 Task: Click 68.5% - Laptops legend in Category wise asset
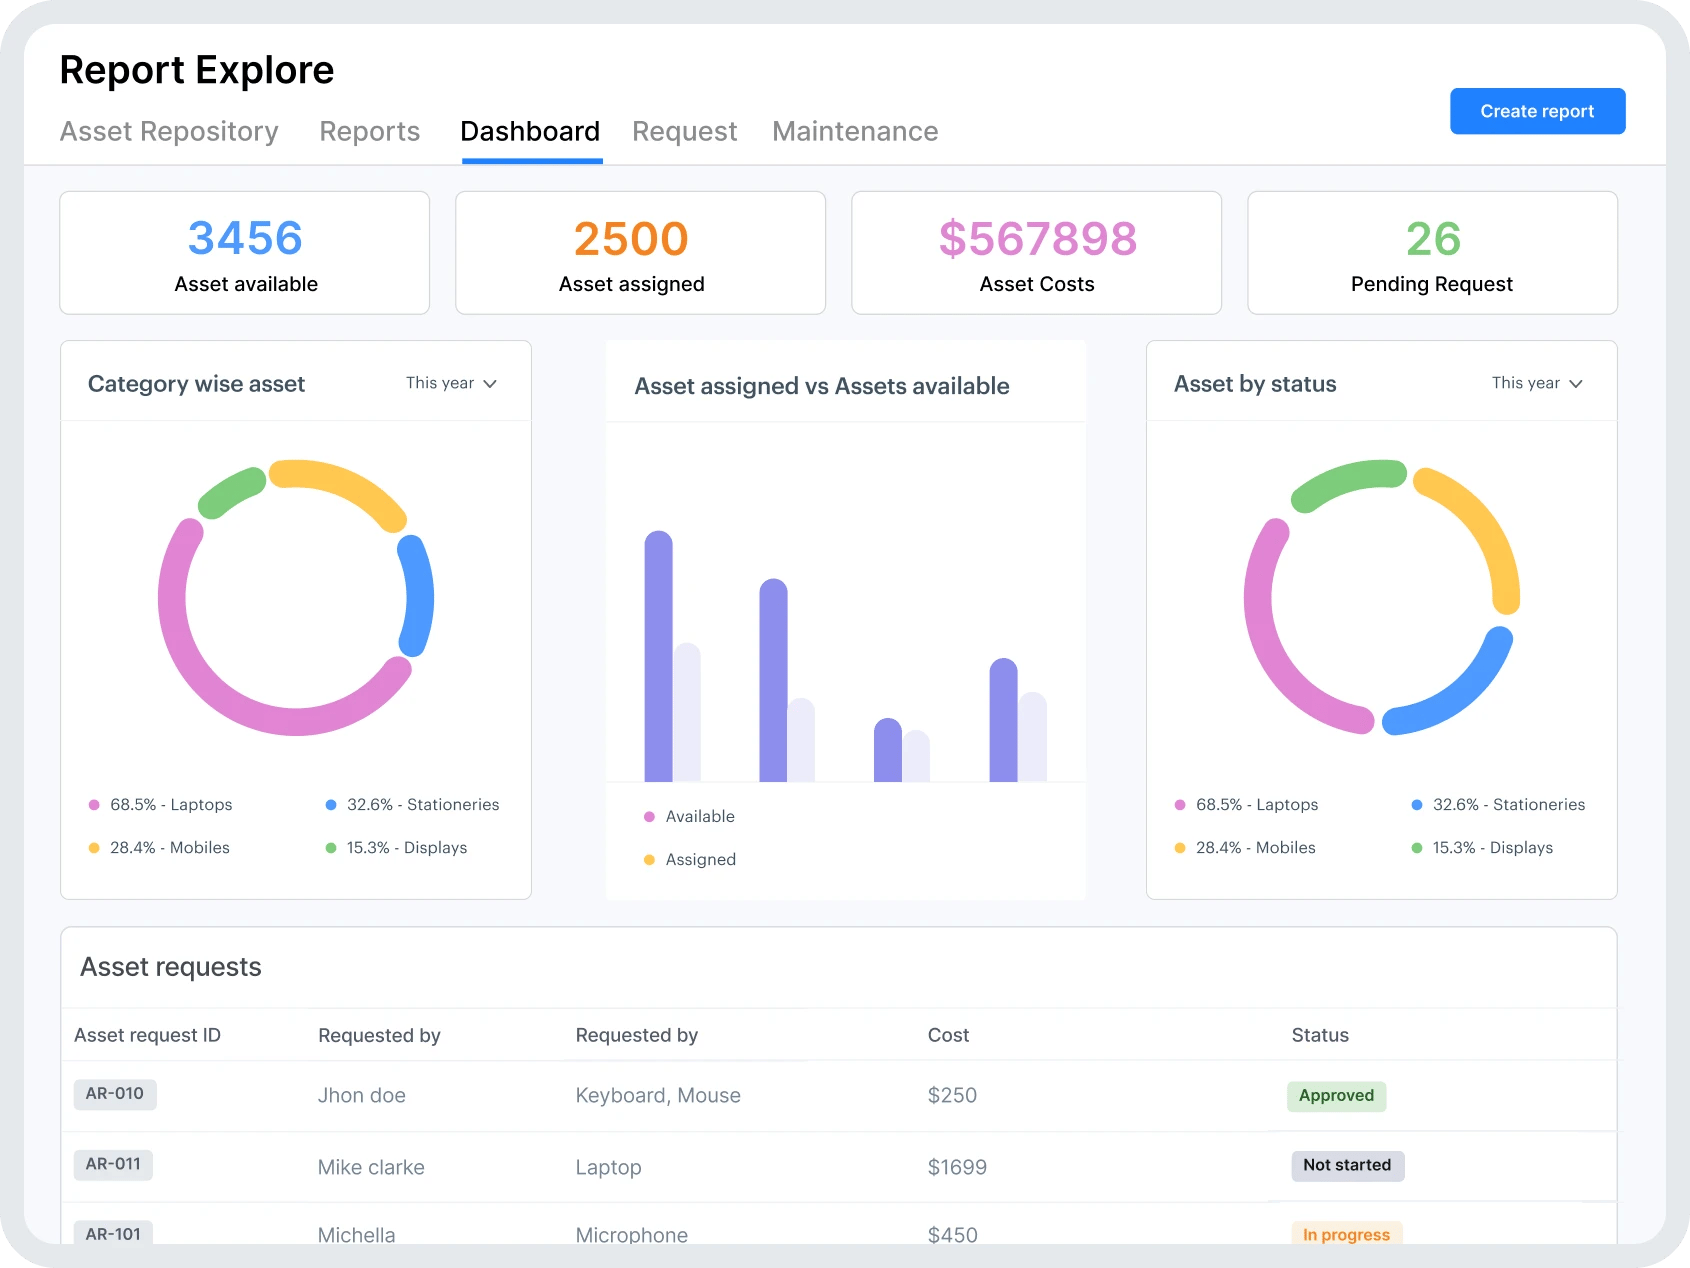tap(161, 805)
